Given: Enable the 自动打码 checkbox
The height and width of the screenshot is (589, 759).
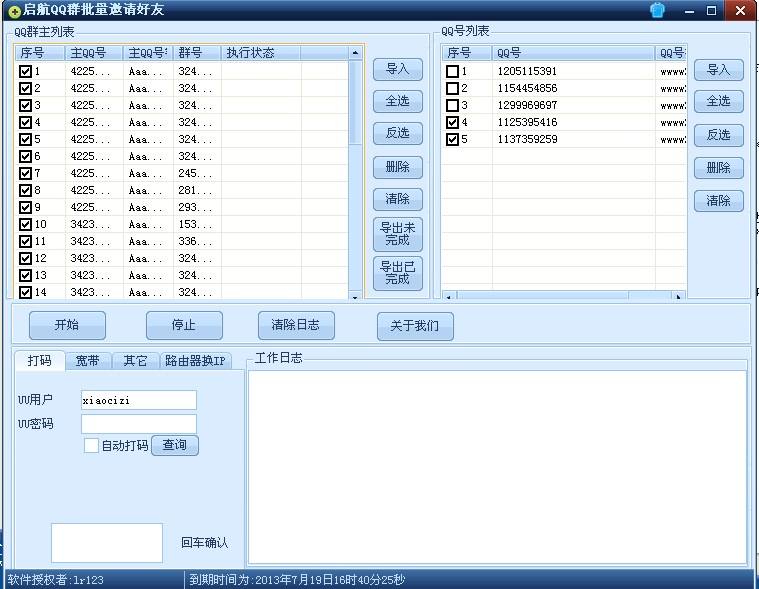Looking at the screenshot, I should [91, 445].
